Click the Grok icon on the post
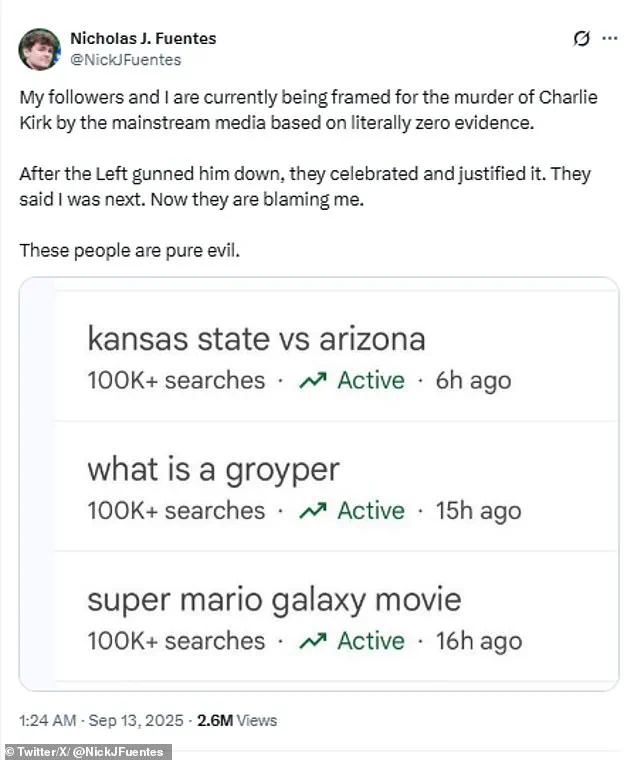The height and width of the screenshot is (760, 634). [x=581, y=40]
